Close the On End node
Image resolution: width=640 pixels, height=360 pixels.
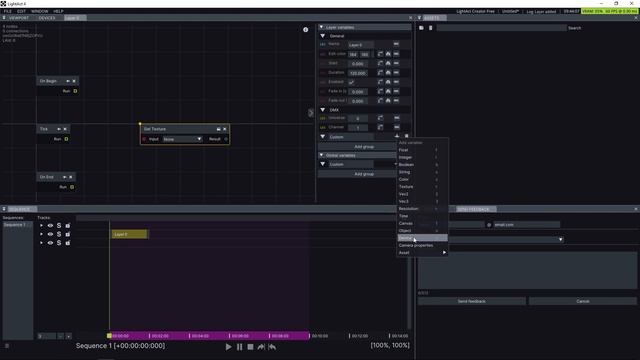point(71,177)
